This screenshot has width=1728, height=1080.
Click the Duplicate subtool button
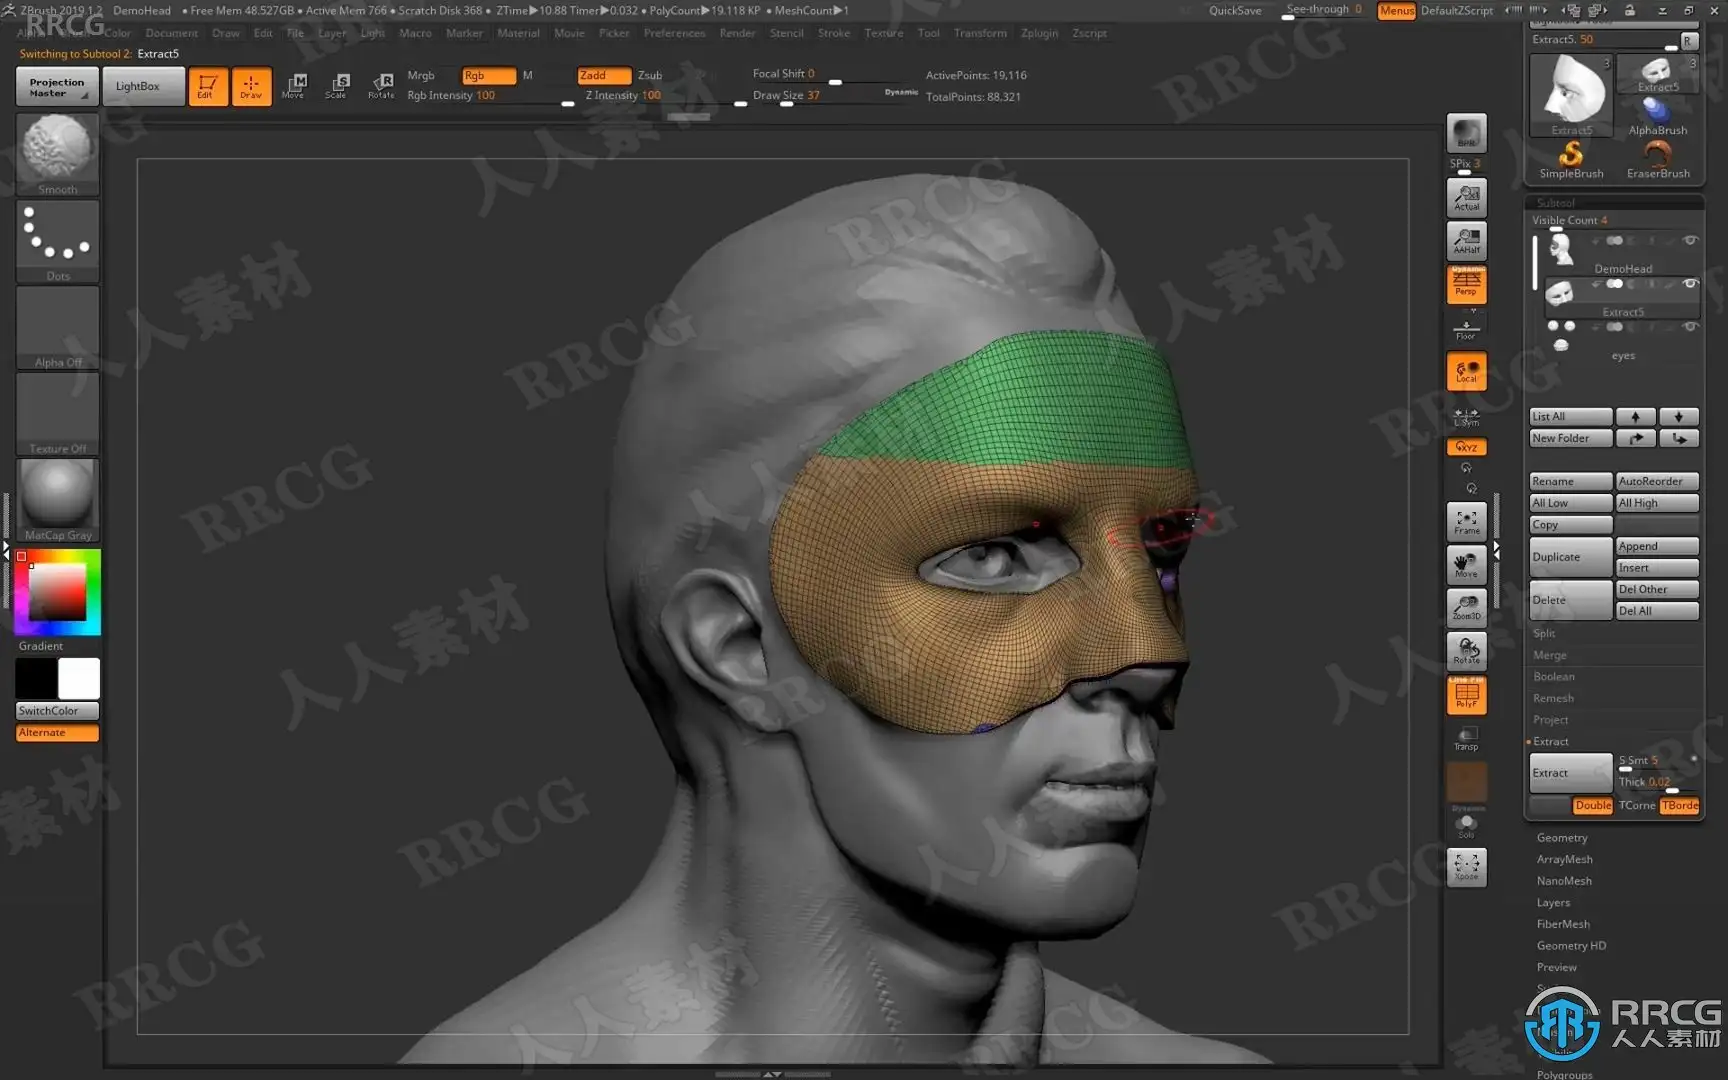[x=1570, y=557]
